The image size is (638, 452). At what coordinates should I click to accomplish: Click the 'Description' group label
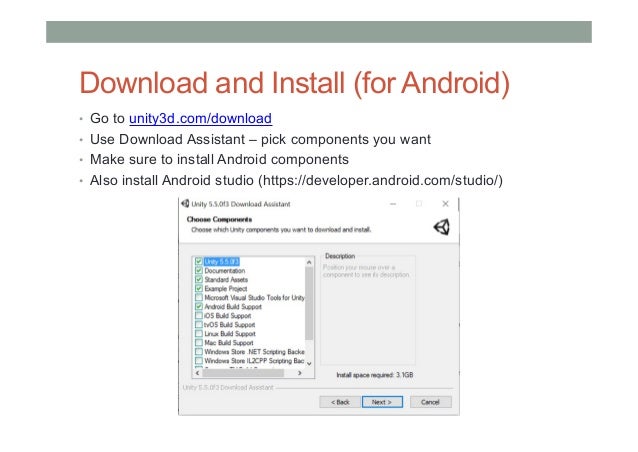click(x=340, y=256)
